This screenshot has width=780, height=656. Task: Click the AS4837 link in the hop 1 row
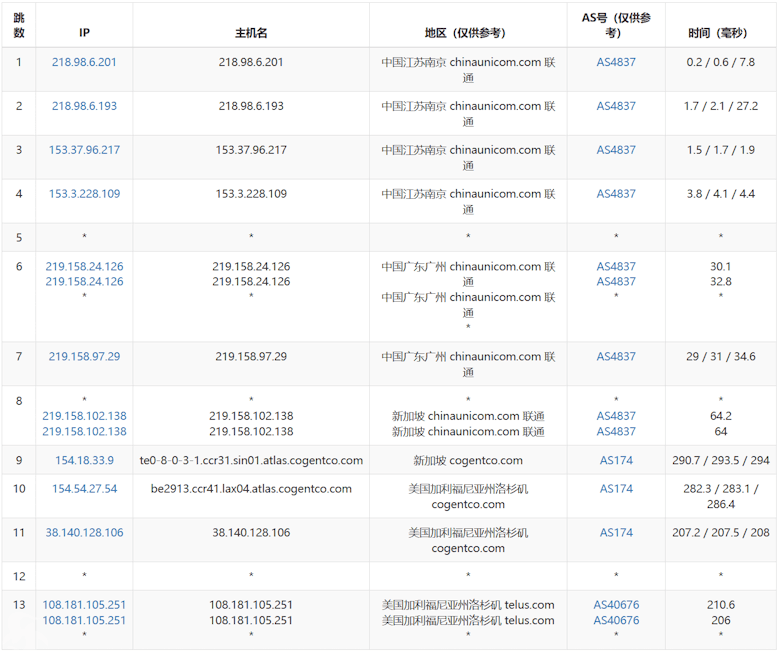coord(616,62)
